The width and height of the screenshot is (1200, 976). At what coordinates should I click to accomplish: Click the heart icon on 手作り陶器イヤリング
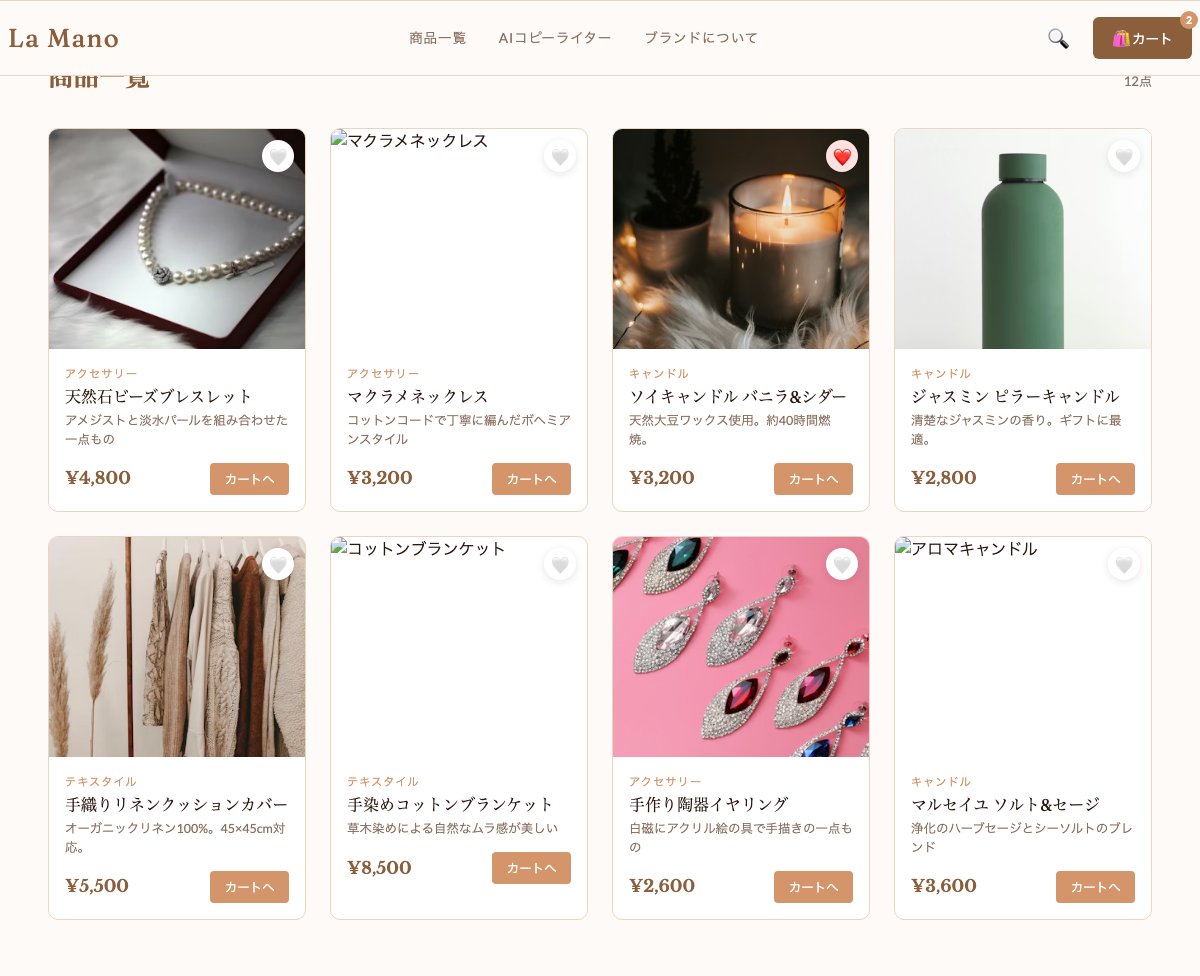coord(842,564)
